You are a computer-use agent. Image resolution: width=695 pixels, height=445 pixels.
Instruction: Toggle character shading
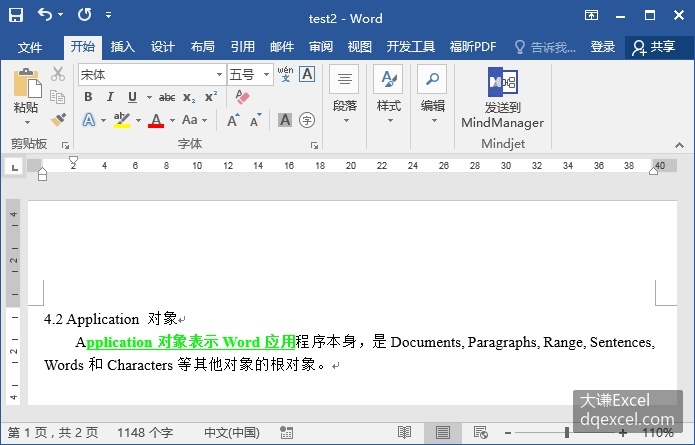(x=285, y=120)
